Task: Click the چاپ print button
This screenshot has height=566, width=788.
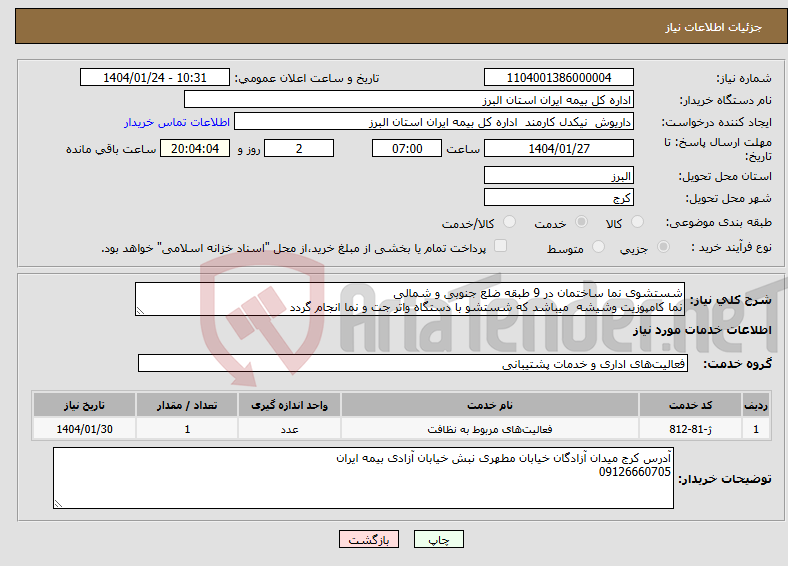Action: [x=438, y=539]
